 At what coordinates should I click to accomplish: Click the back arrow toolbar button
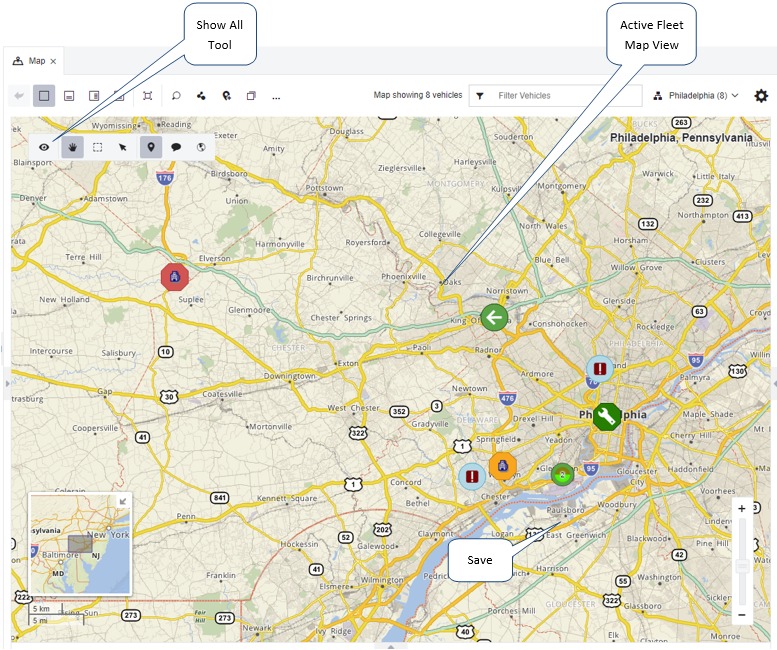point(19,96)
